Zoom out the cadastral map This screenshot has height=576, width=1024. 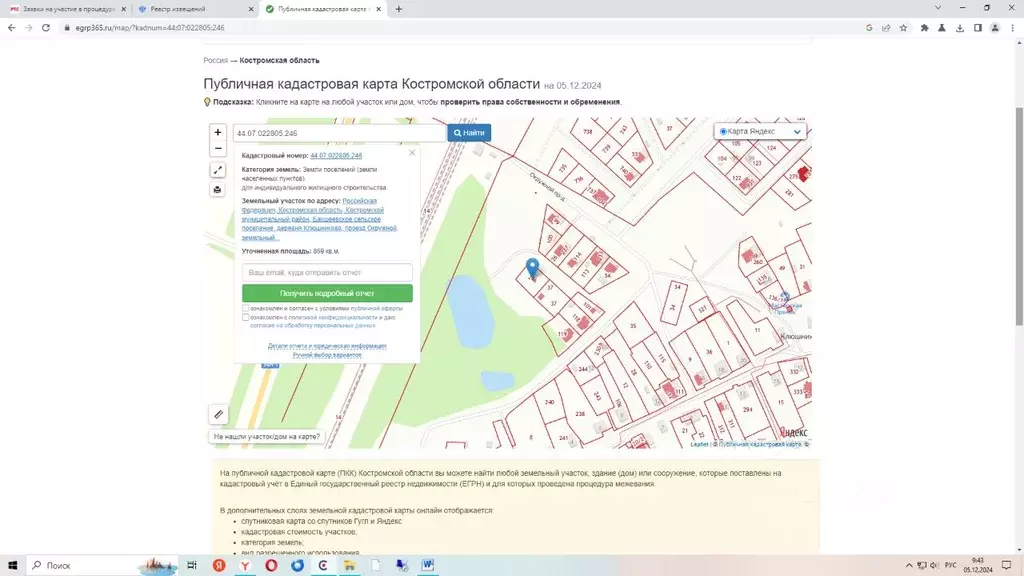[217, 148]
